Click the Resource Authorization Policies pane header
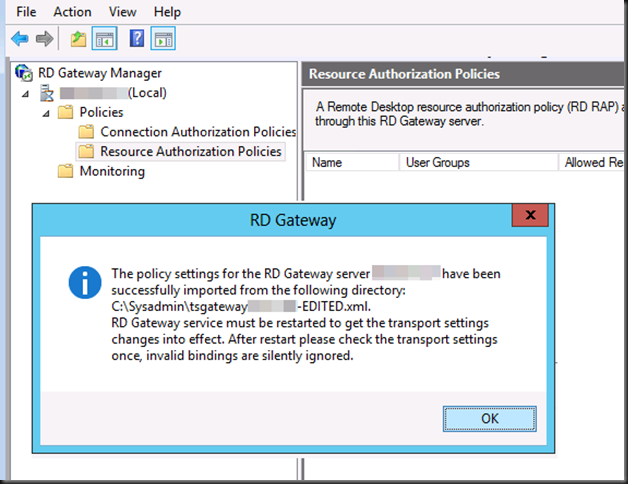Viewport: 628px width, 484px height. click(465, 74)
